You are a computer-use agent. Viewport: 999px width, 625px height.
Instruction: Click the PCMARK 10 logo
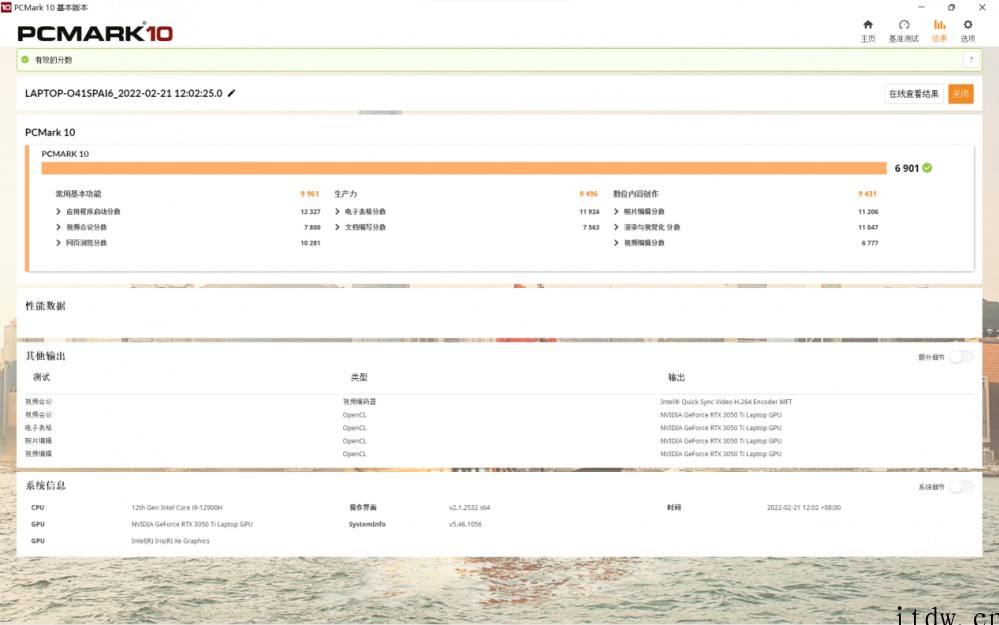(95, 32)
